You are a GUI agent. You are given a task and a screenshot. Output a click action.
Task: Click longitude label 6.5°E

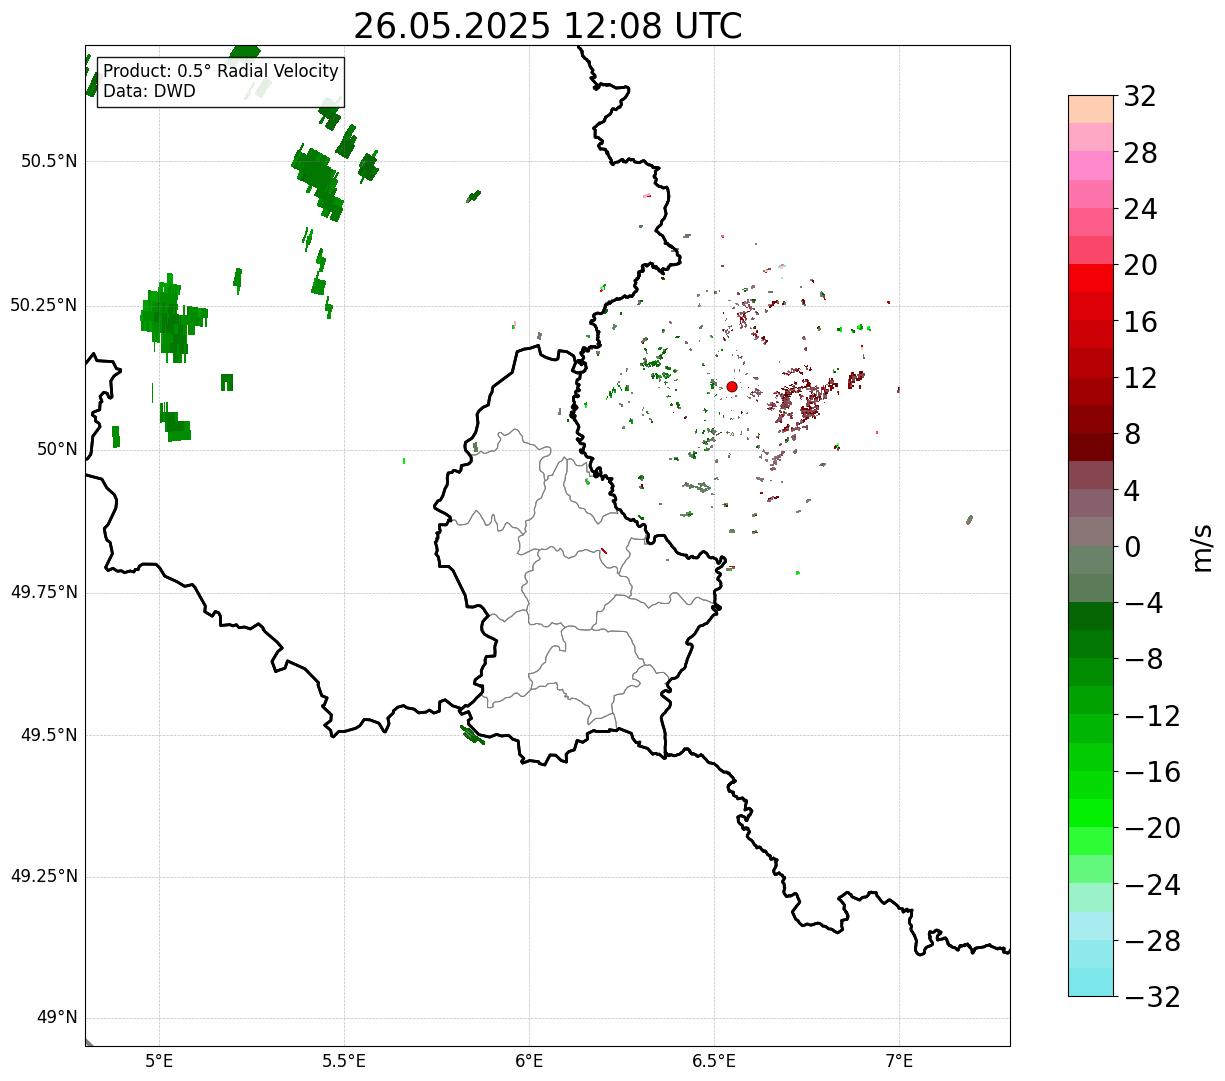714,1060
